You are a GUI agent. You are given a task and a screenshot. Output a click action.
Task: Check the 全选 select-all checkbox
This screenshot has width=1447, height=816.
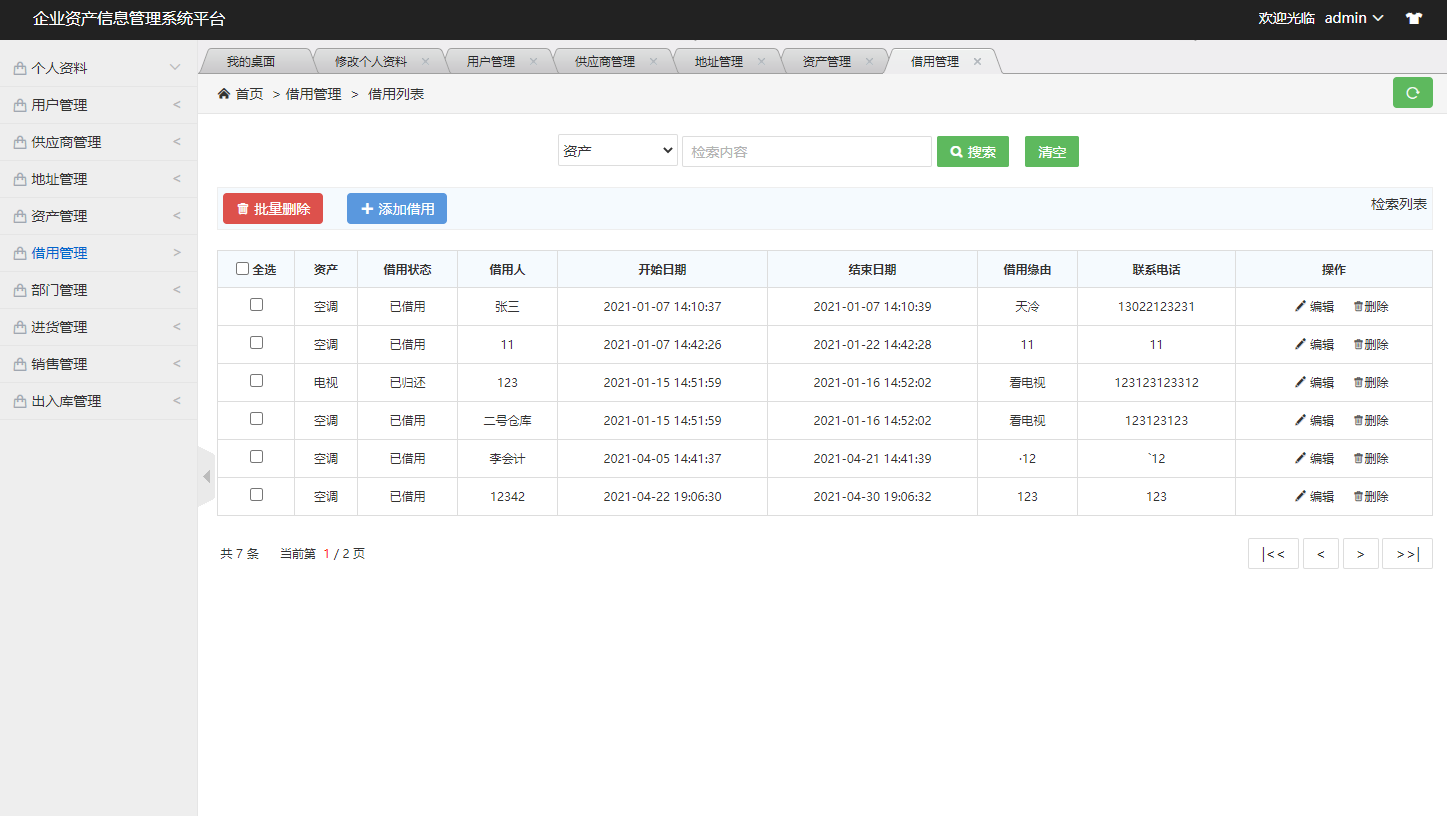coord(243,268)
